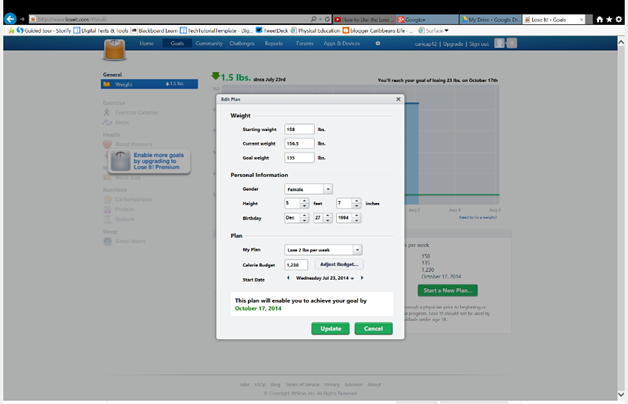Open the TweetDeck bookmark
The width and height of the screenshot is (628, 404).
272,30
